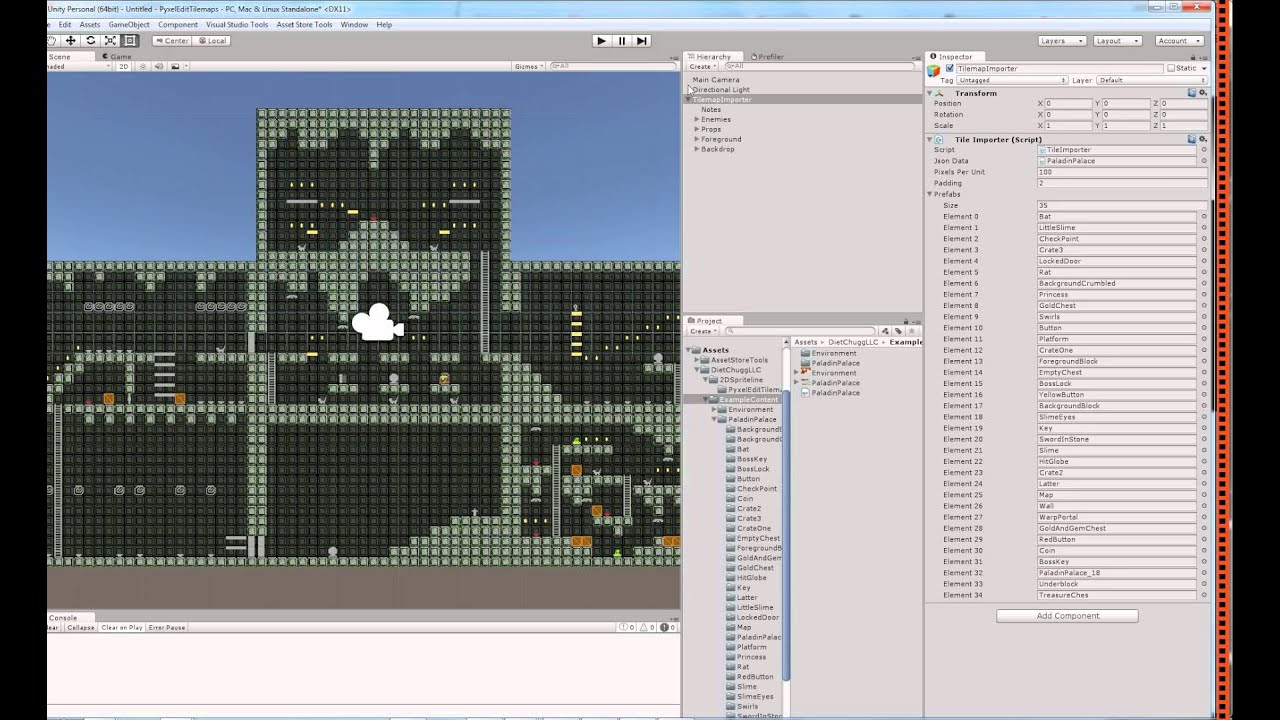Click the Transform component gear icon
The height and width of the screenshot is (720, 1280).
pyautogui.click(x=1203, y=93)
